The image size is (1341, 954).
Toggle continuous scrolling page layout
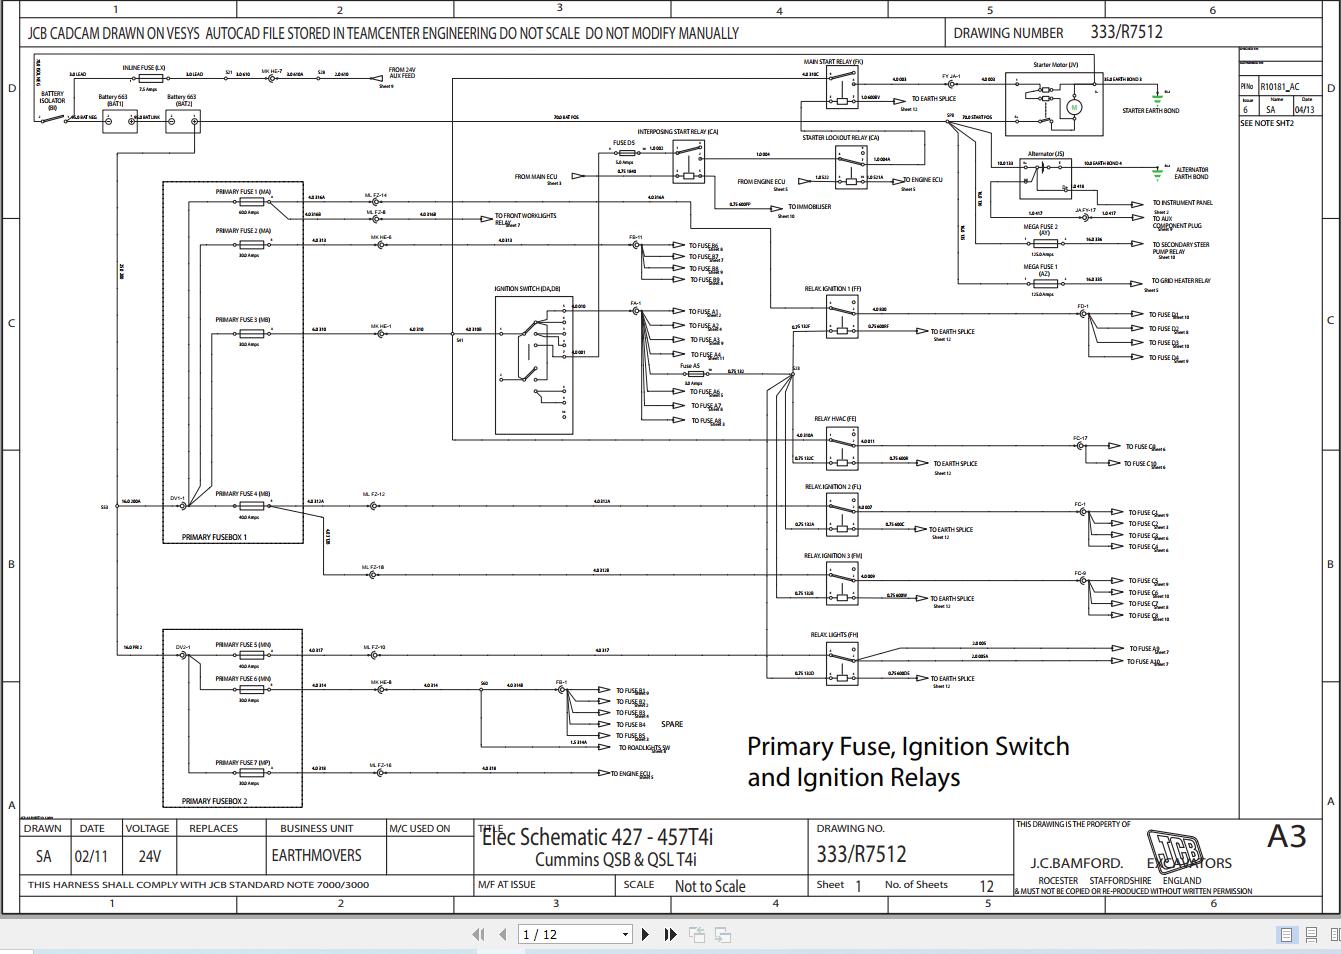click(1311, 935)
